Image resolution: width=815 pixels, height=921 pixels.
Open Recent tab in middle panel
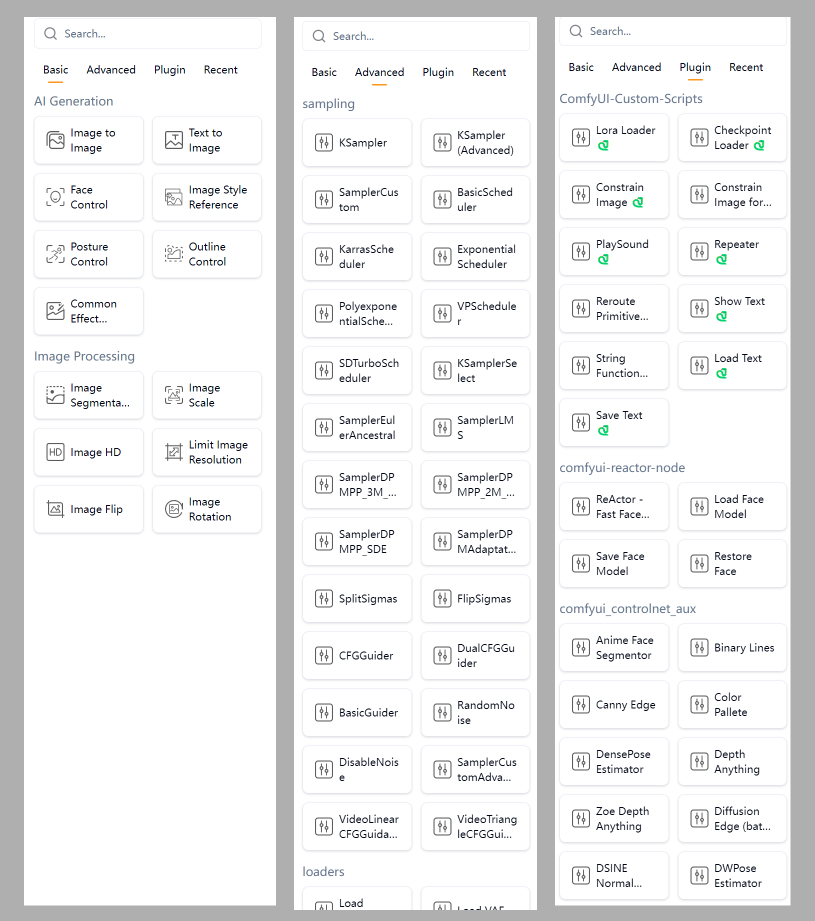(x=489, y=72)
